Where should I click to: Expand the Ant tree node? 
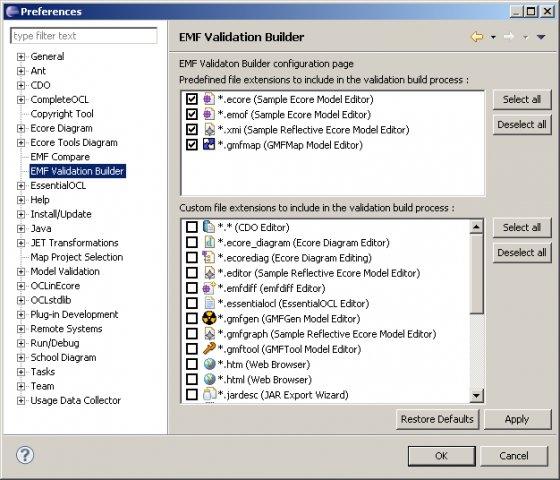[x=21, y=71]
